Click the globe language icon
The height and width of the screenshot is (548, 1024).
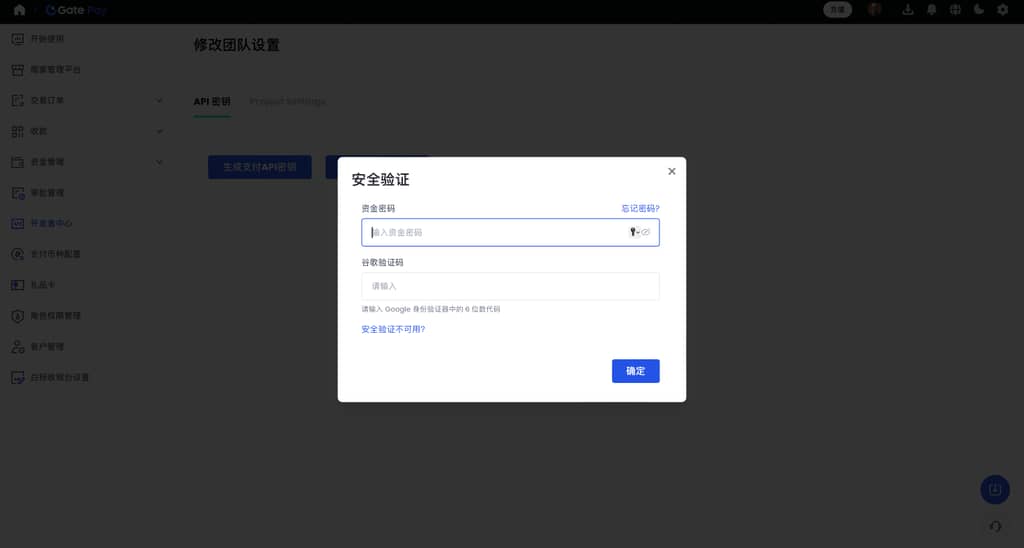click(955, 10)
